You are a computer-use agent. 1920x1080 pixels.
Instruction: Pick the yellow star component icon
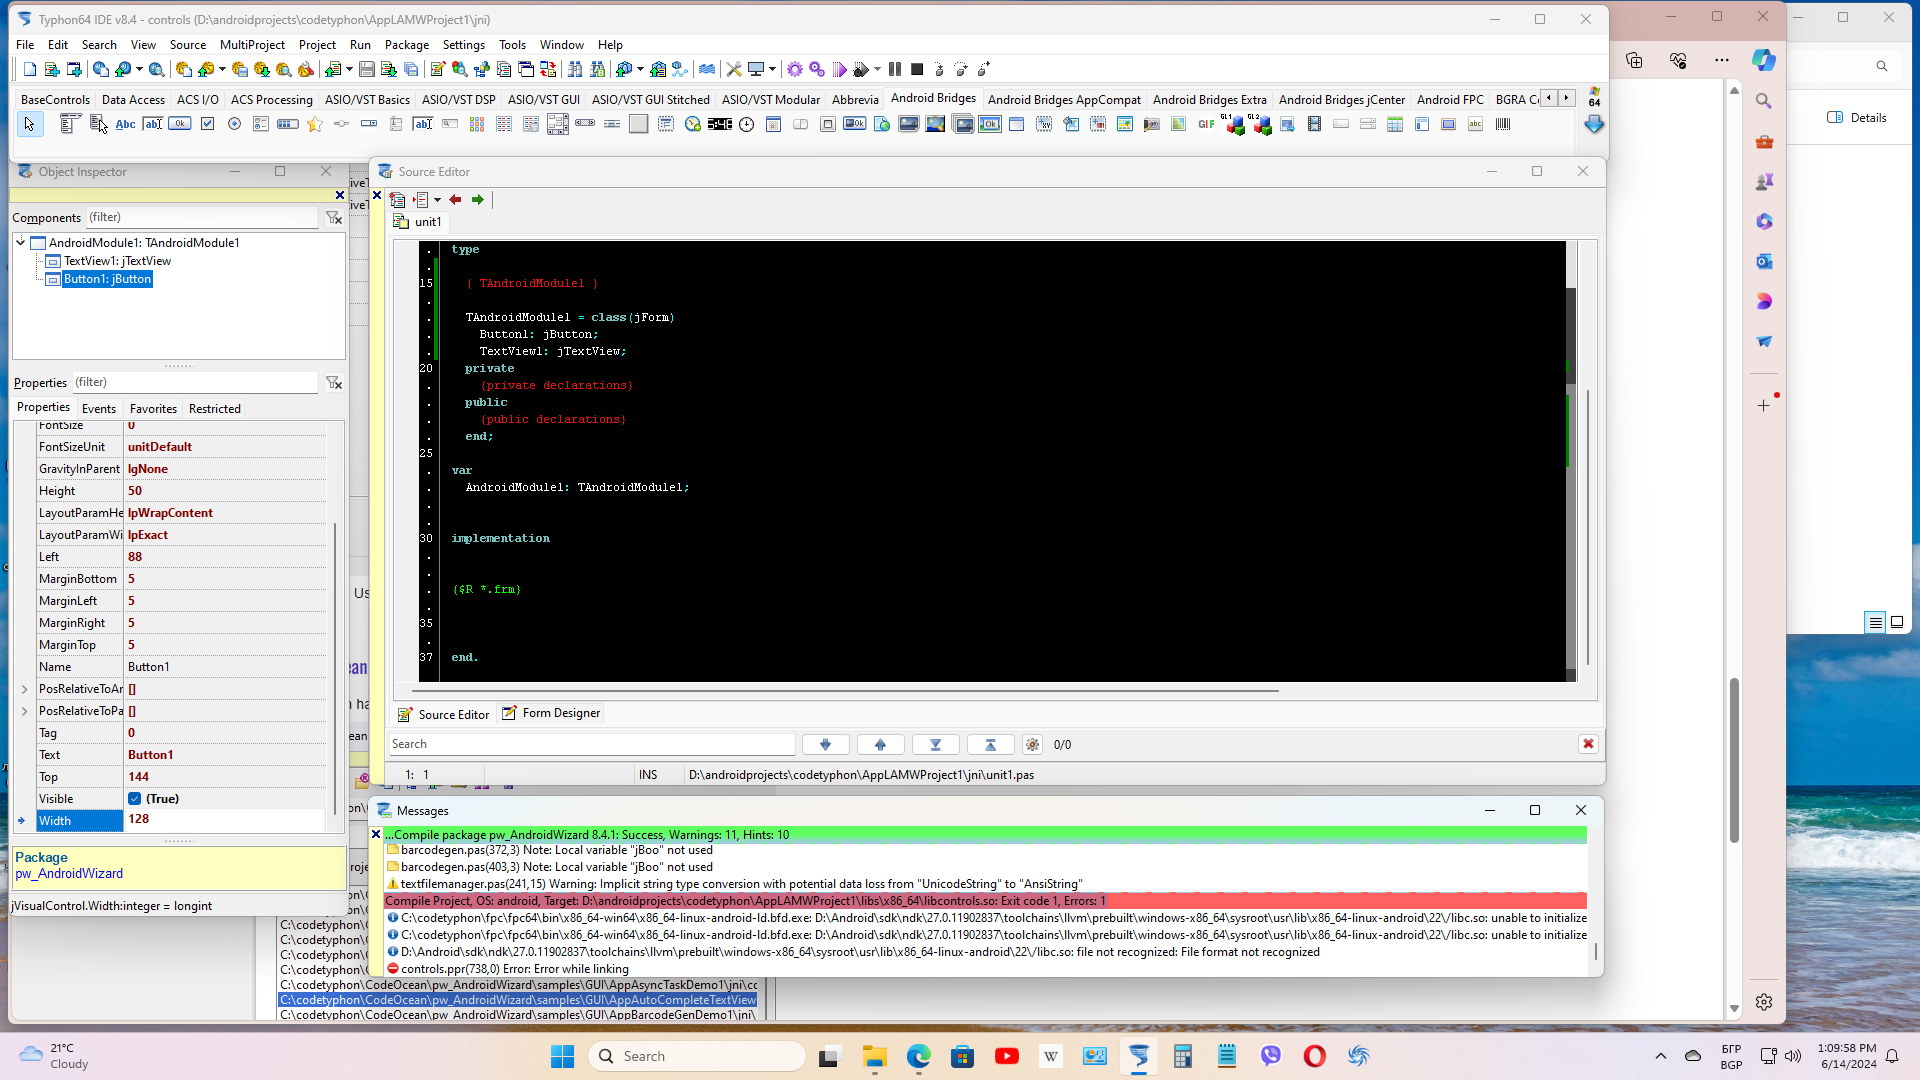click(315, 124)
